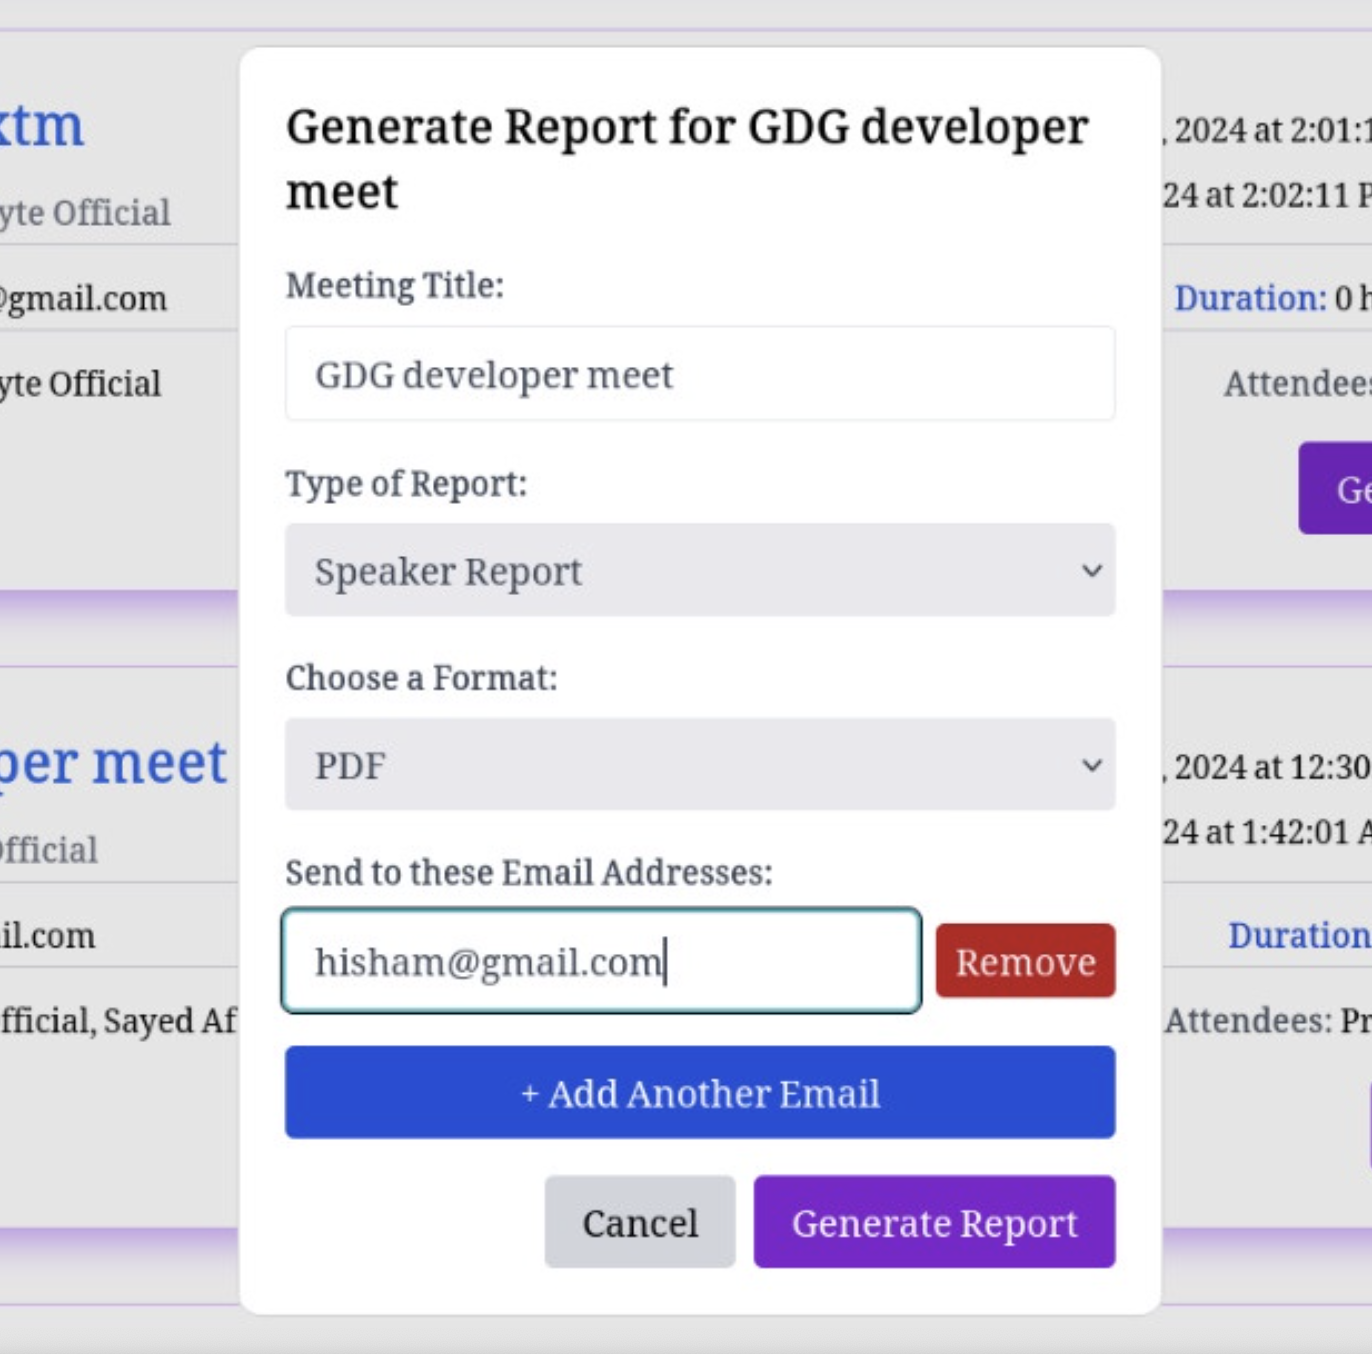Click the chevron arrow on the PDF selector
Image resolution: width=1372 pixels, height=1354 pixels.
1091,766
